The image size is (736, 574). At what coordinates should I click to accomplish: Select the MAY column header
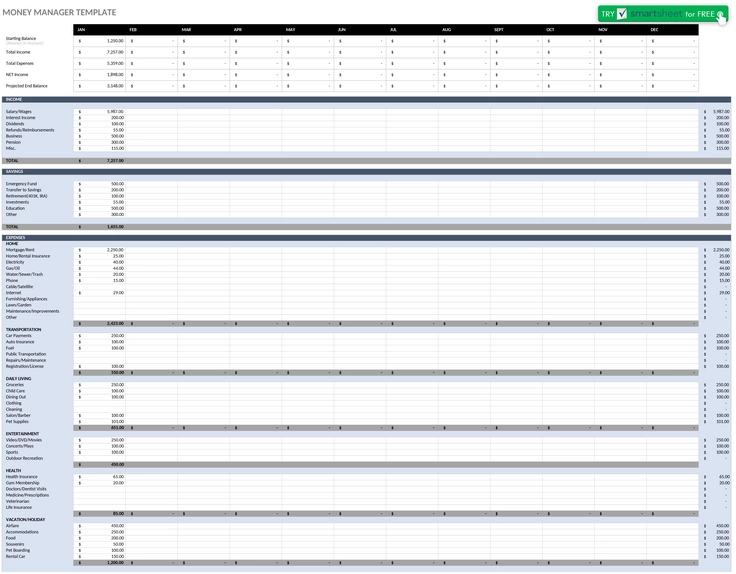tap(290, 30)
